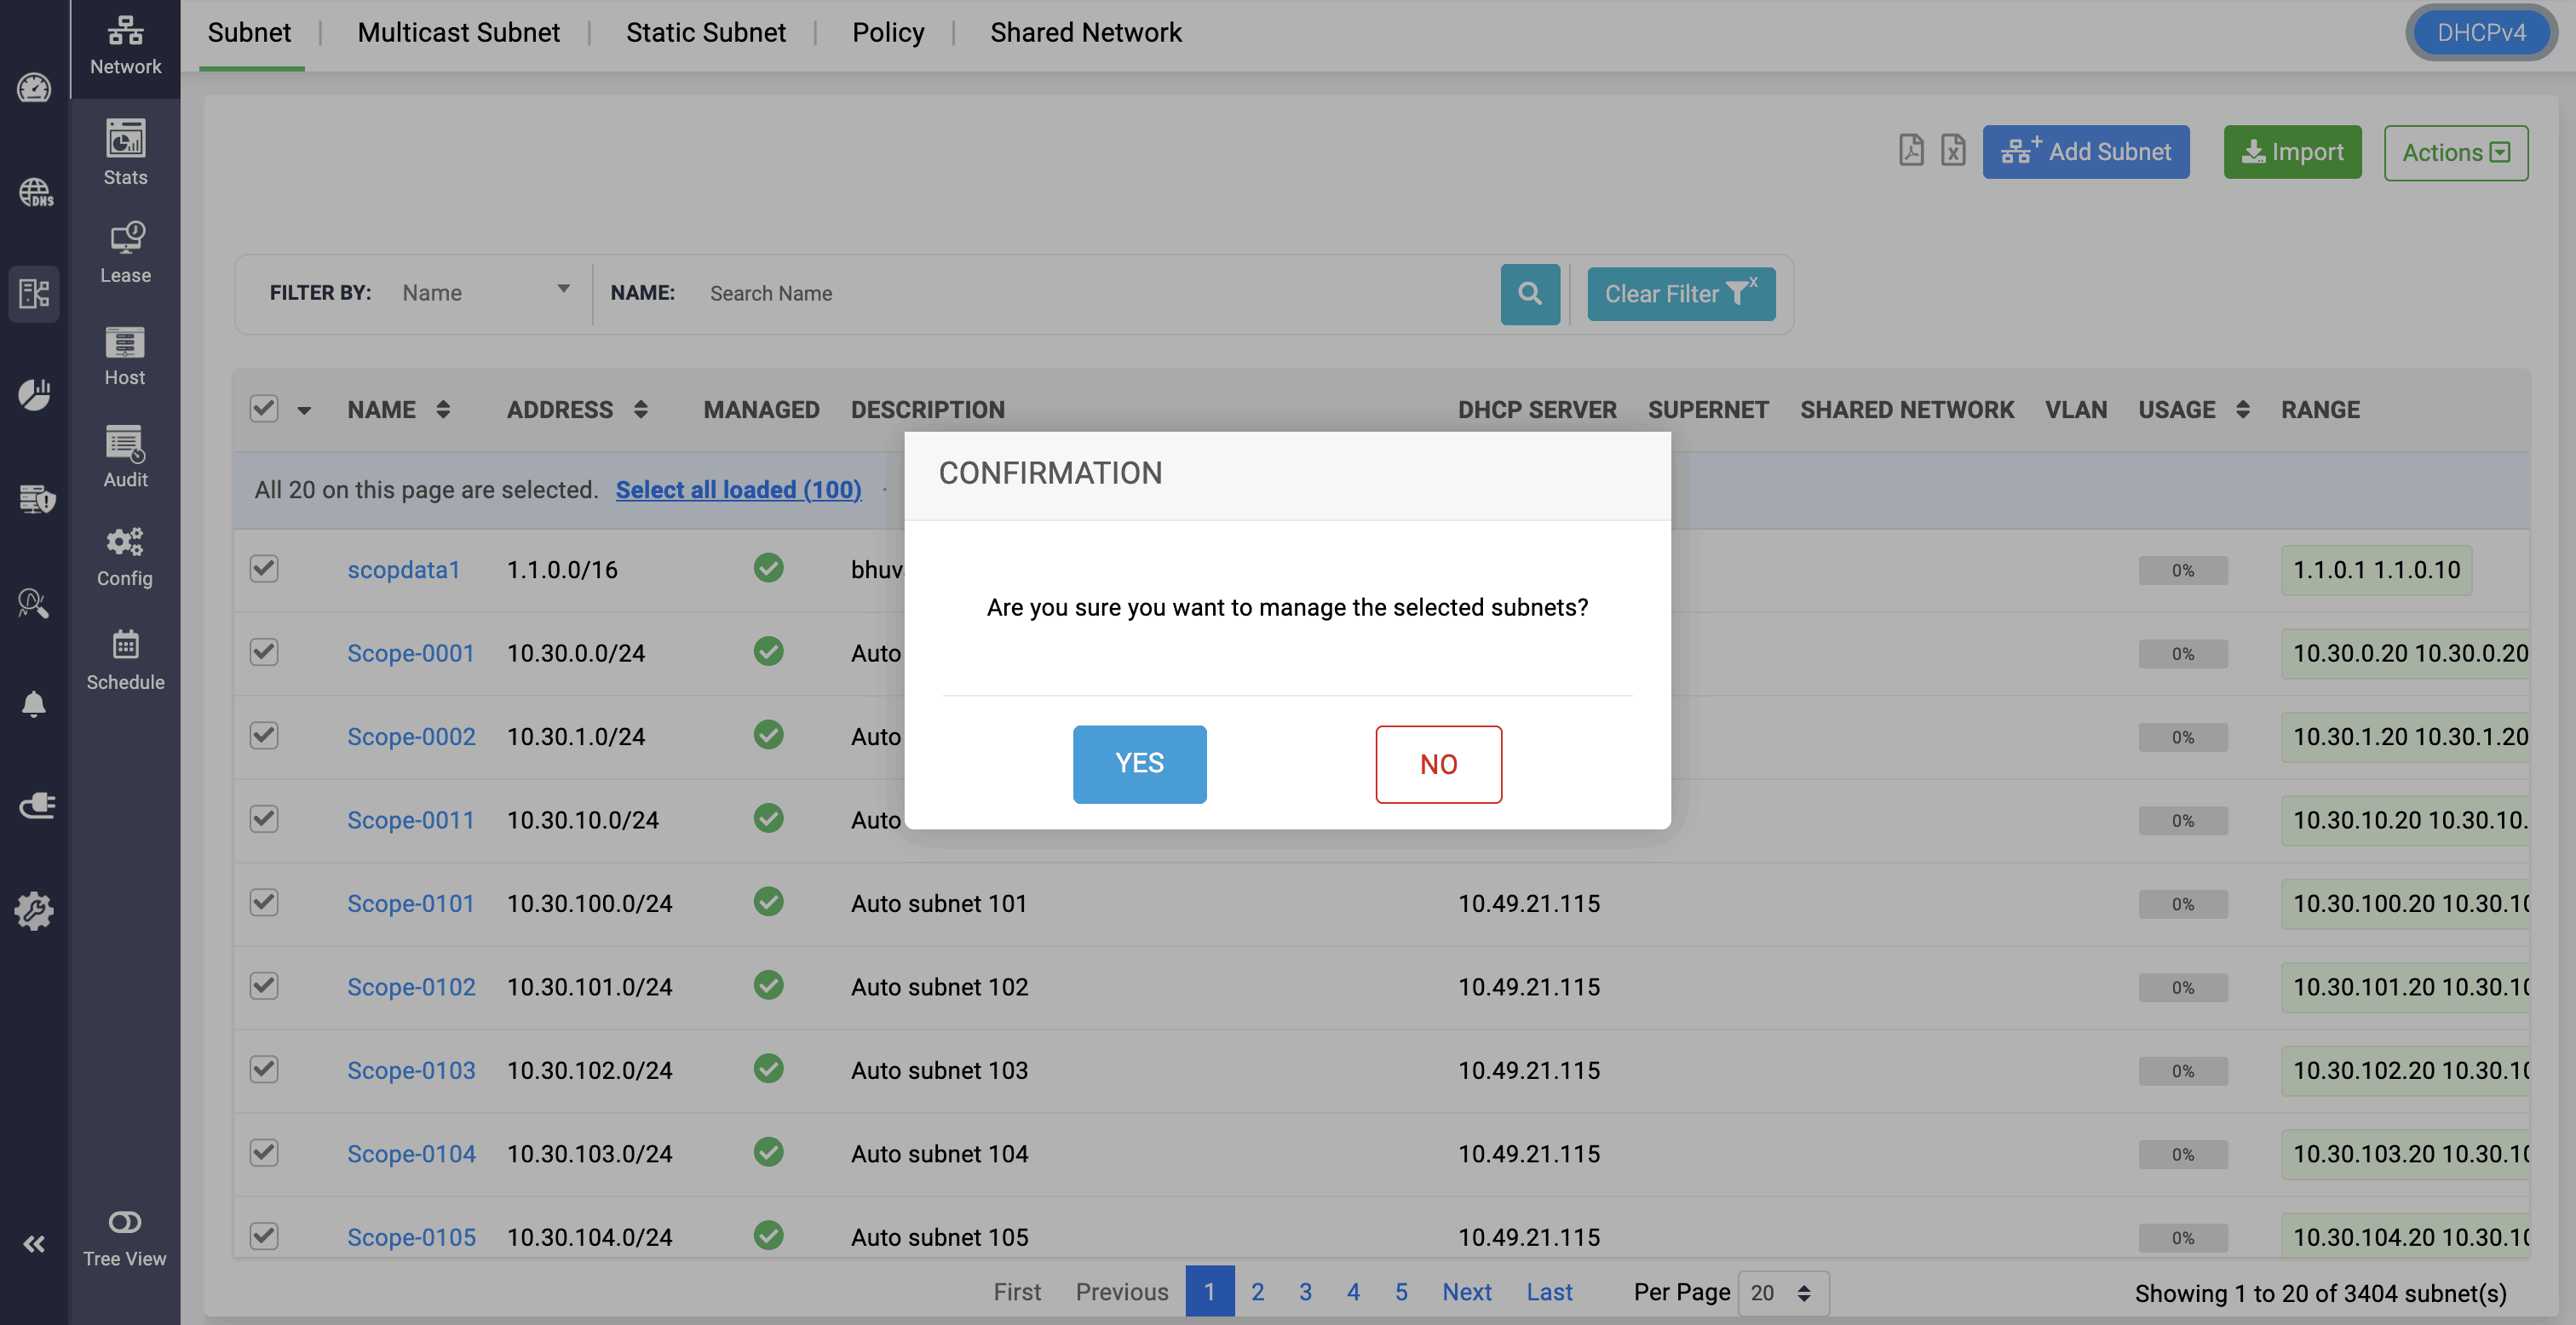The height and width of the screenshot is (1325, 2576).
Task: Open the Lease section
Action: tap(125, 253)
